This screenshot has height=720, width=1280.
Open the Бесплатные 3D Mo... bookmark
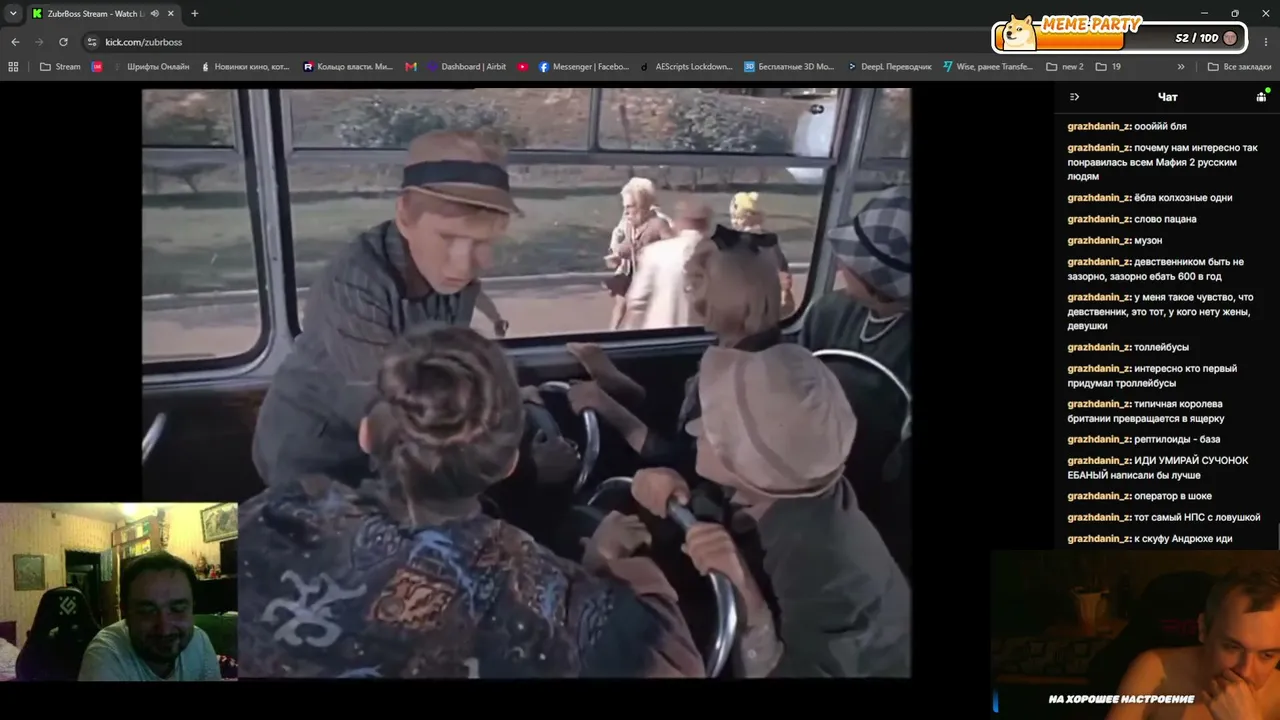[x=789, y=67]
